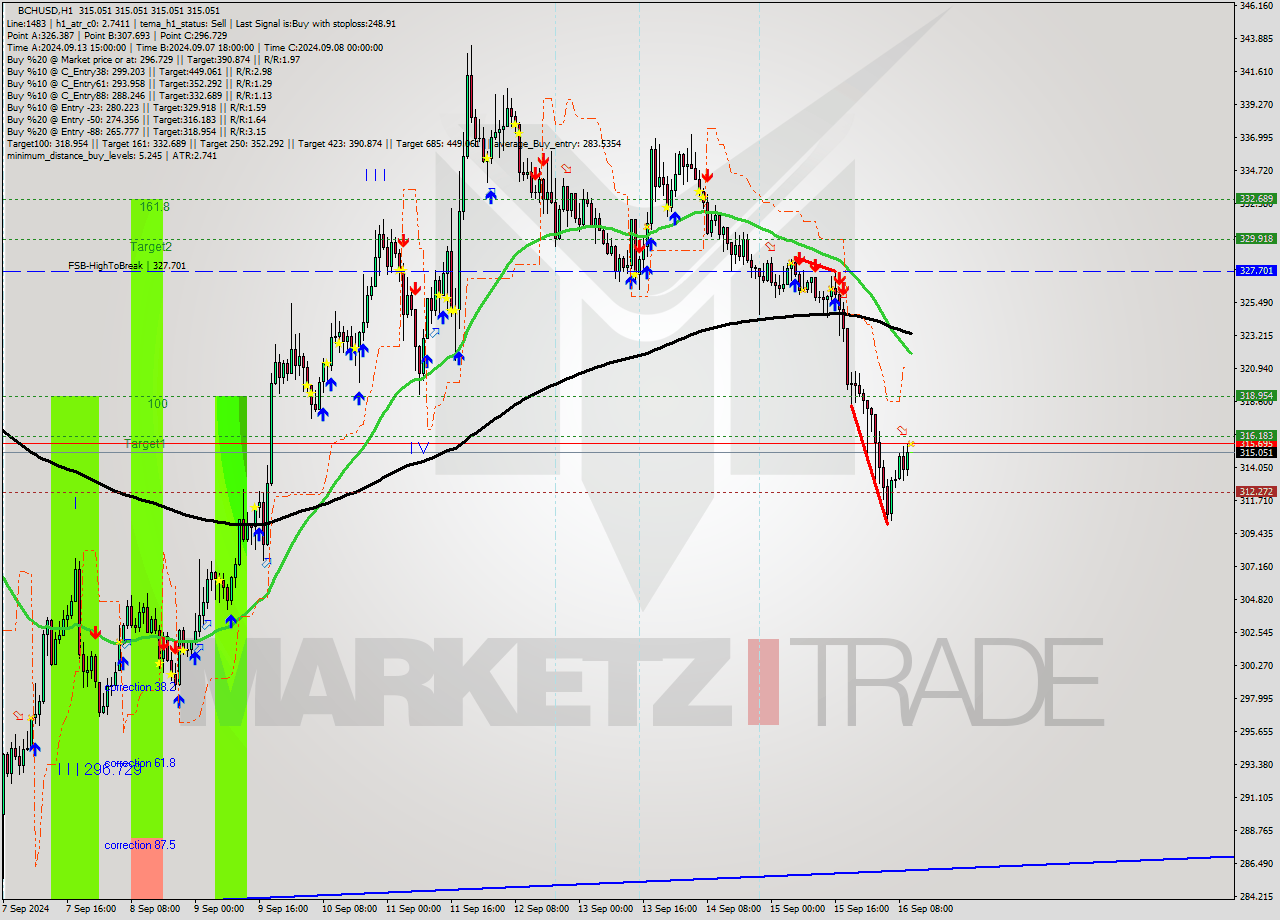The width and height of the screenshot is (1280, 920).
Task: Click the Buy %20 @ Market price line
Action: pos(153,59)
